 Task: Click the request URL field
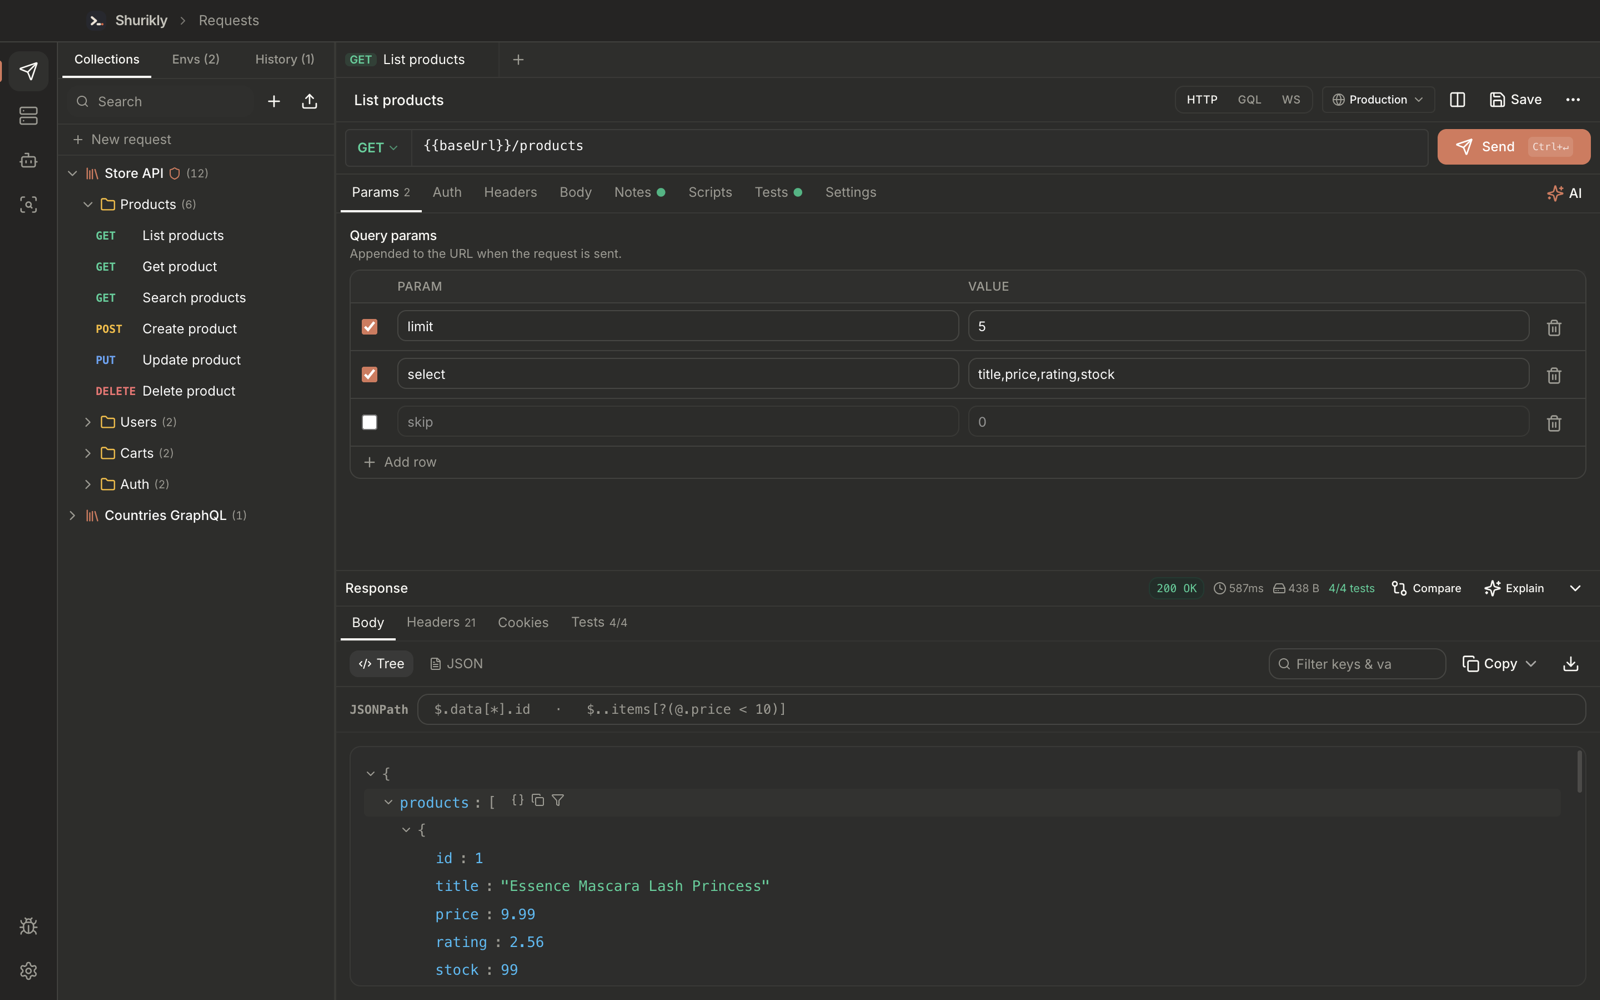tap(919, 147)
